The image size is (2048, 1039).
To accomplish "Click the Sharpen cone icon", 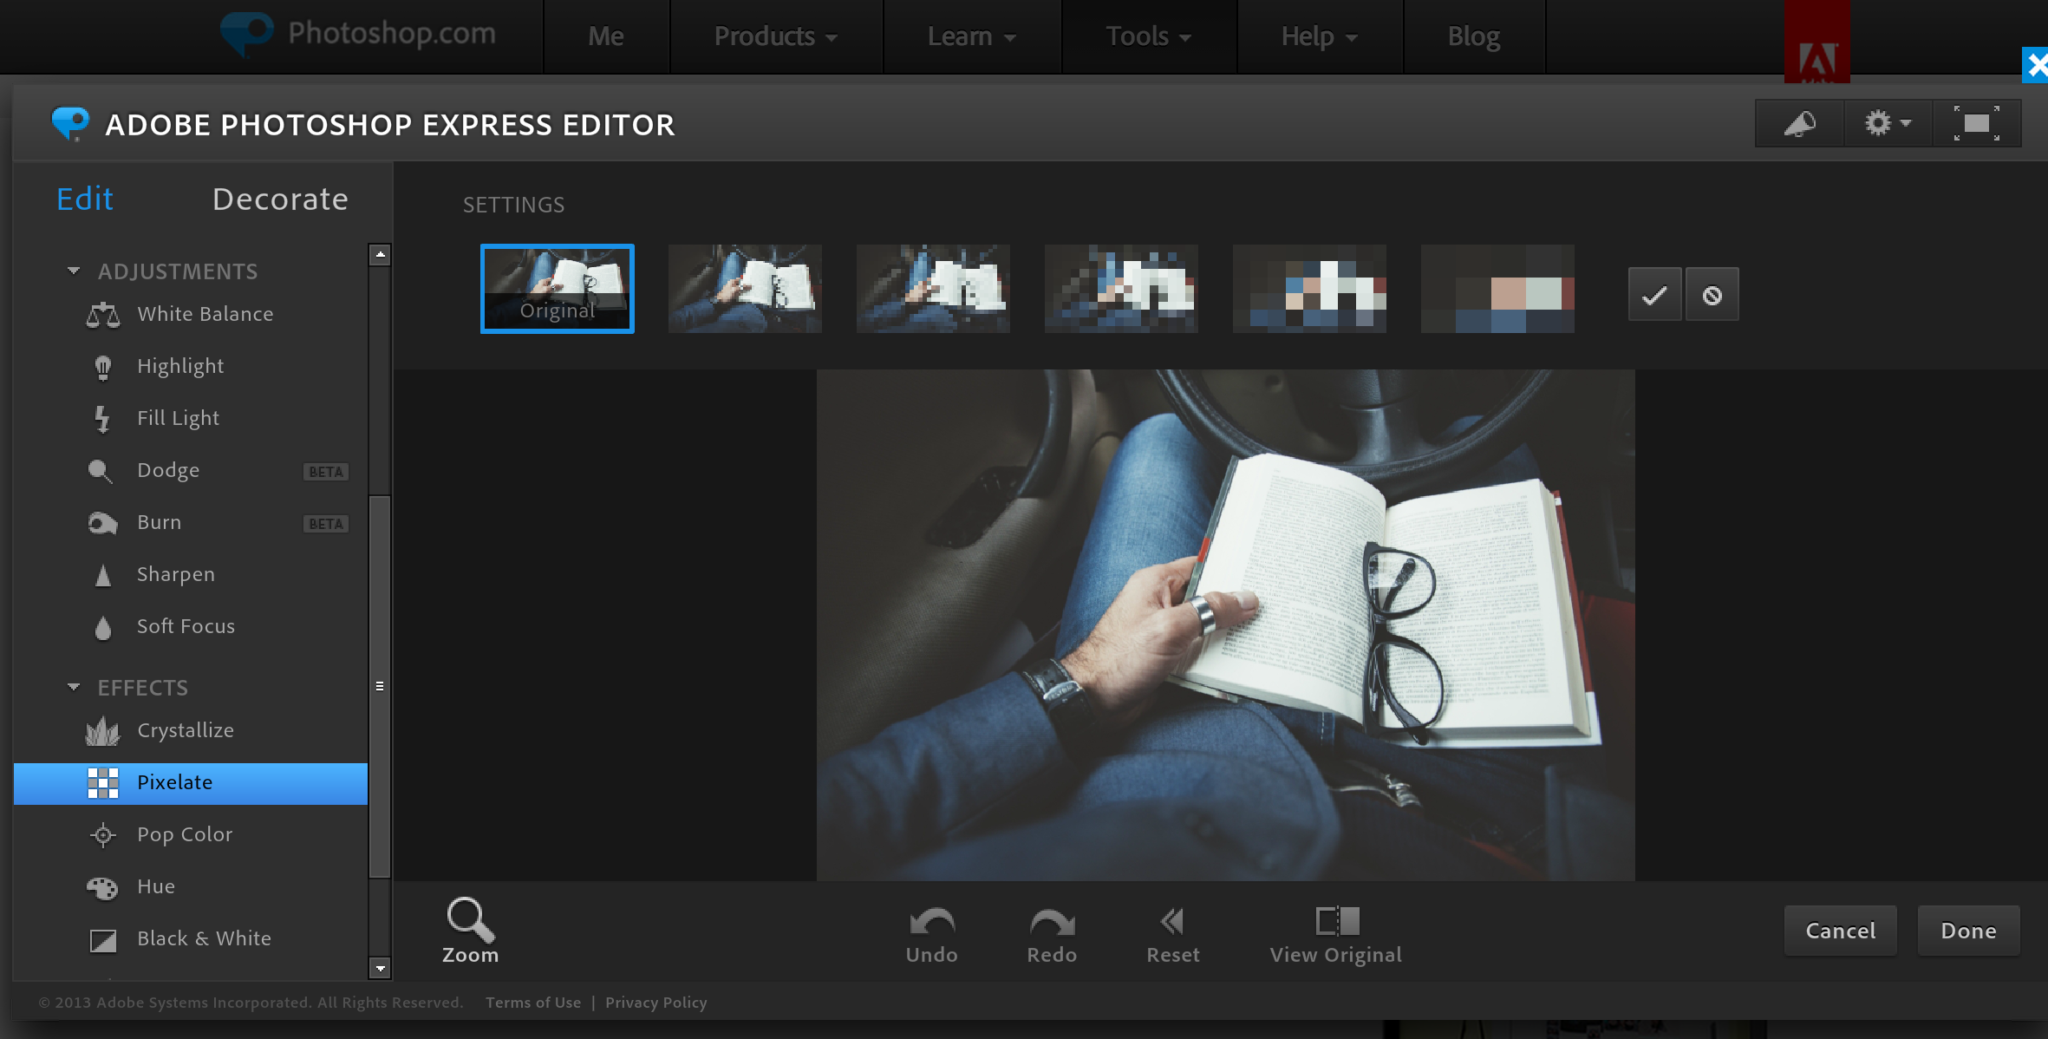I will [x=103, y=575].
